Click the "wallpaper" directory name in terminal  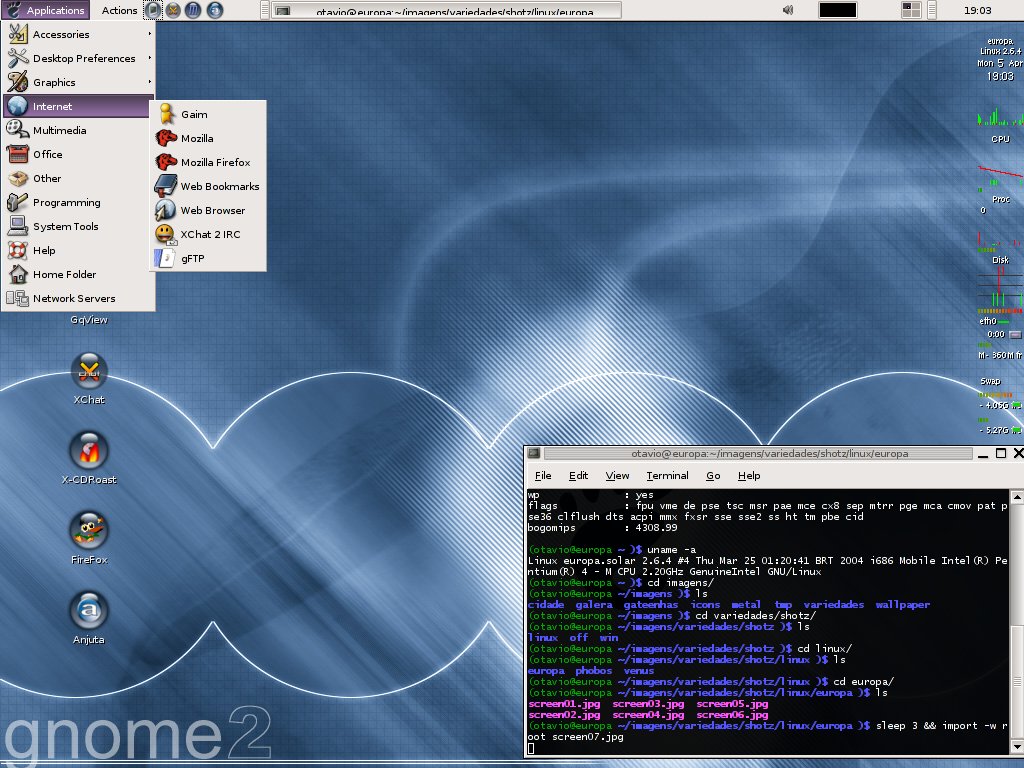[x=903, y=605]
